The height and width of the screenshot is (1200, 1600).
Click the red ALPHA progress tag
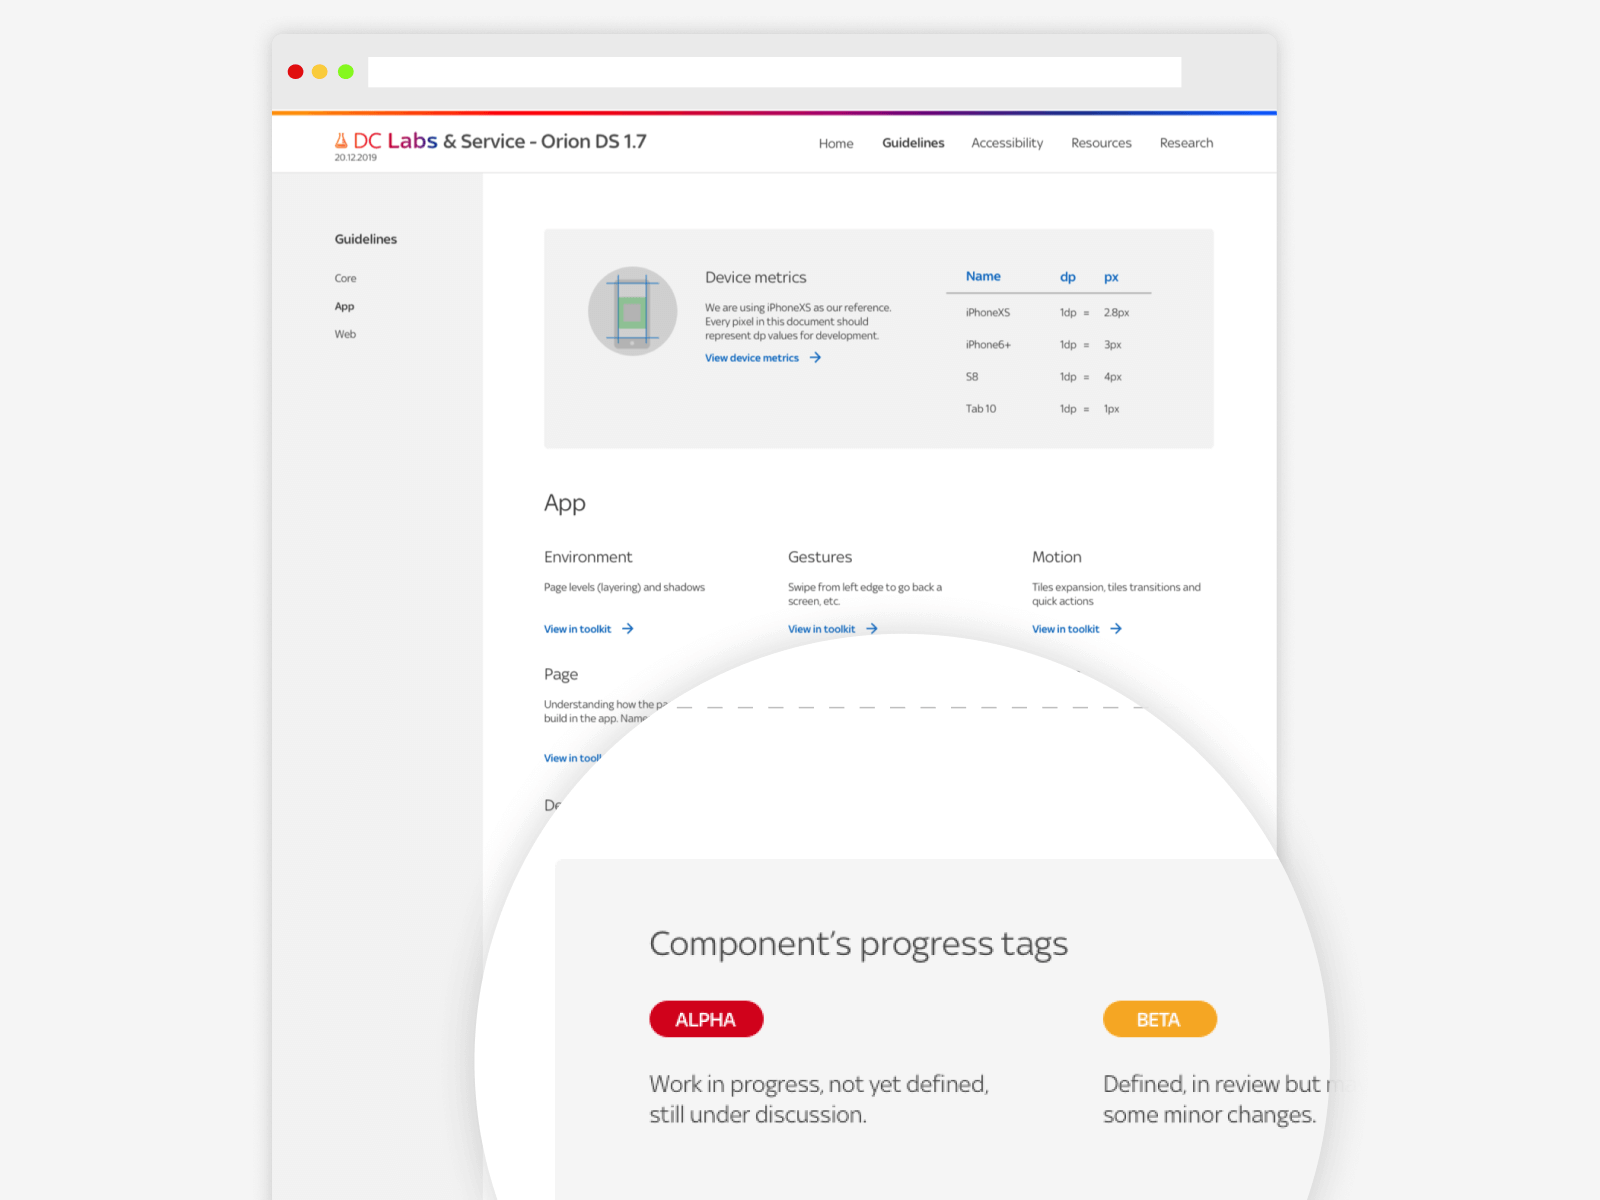click(x=706, y=1019)
